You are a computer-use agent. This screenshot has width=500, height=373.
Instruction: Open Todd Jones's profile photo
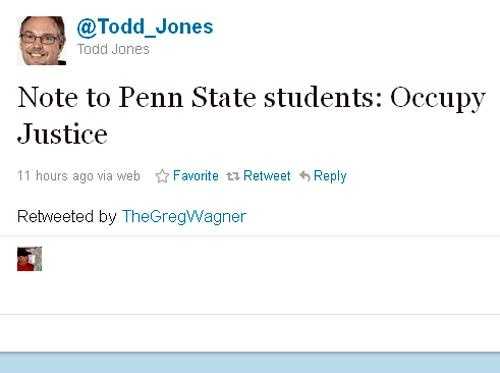(x=42, y=40)
